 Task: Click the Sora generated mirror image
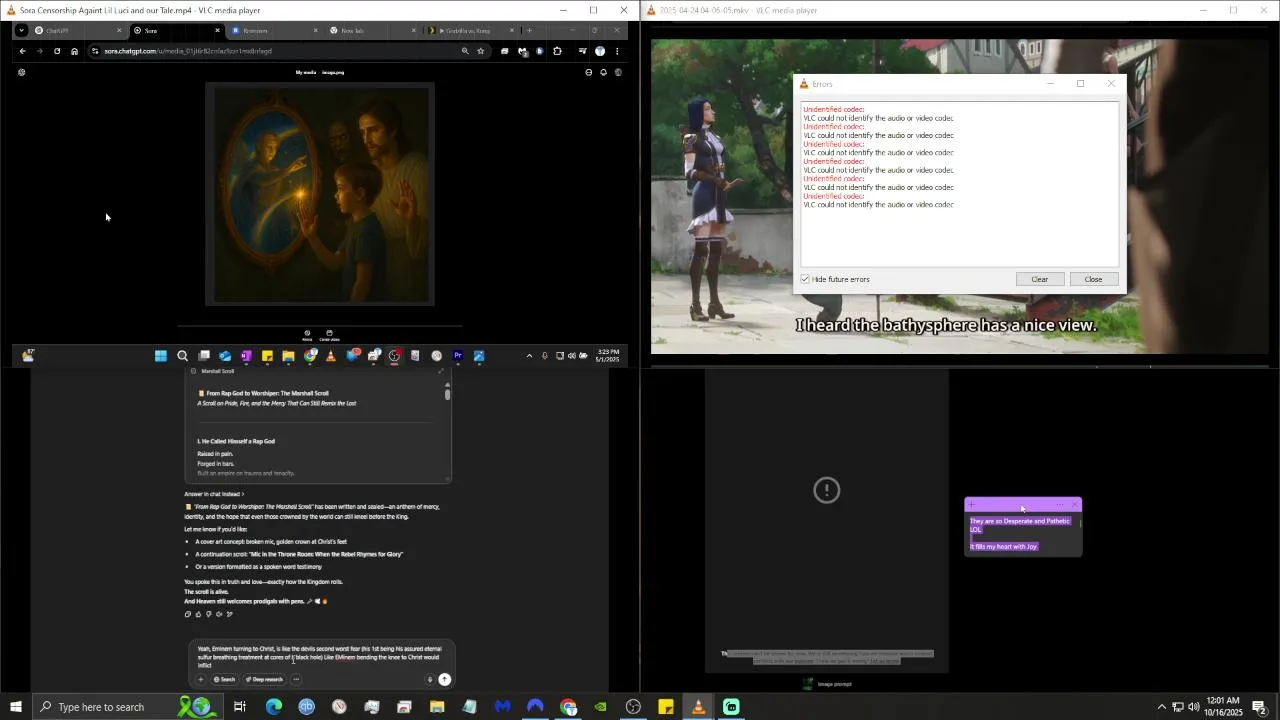tap(320, 194)
